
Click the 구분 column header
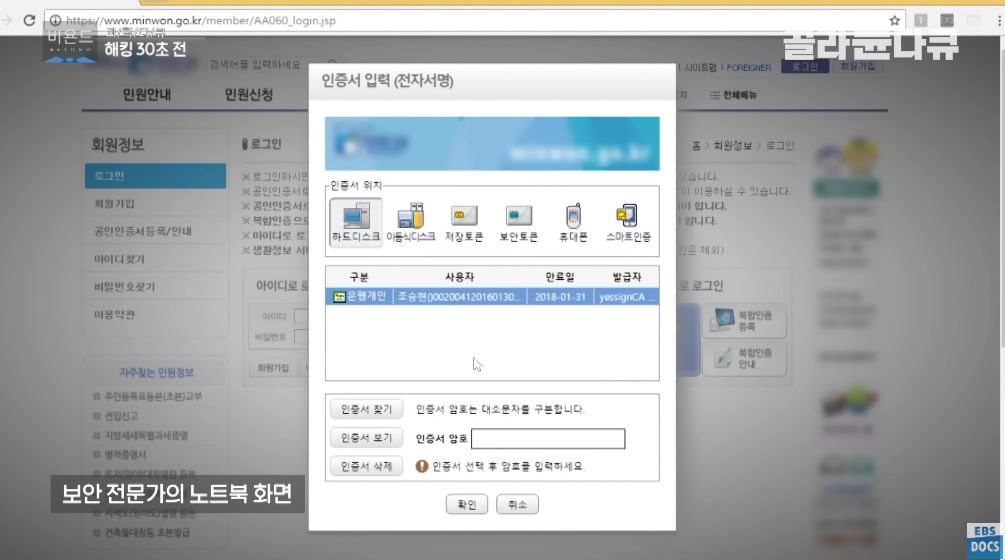359,277
